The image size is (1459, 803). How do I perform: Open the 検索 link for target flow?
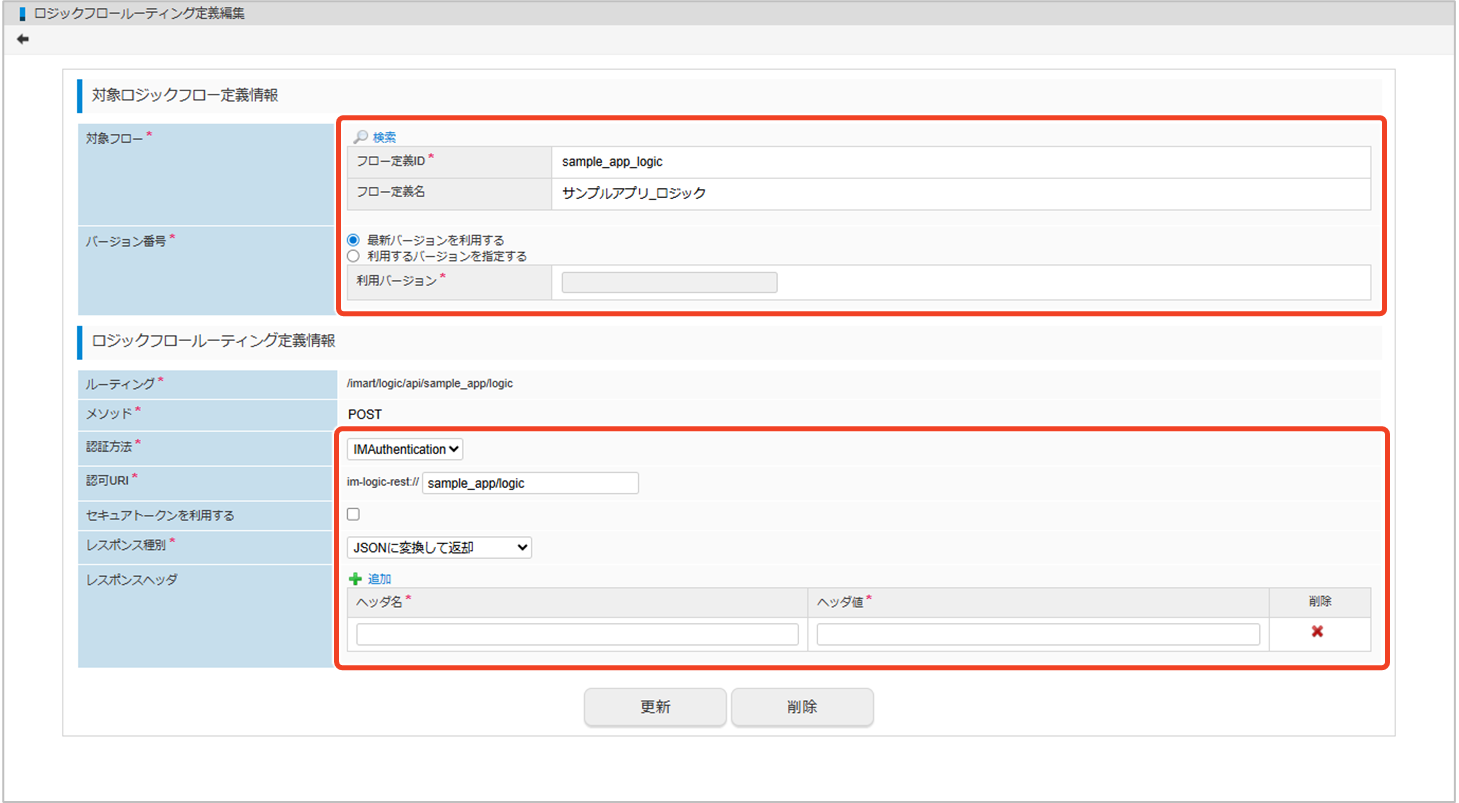pos(385,137)
